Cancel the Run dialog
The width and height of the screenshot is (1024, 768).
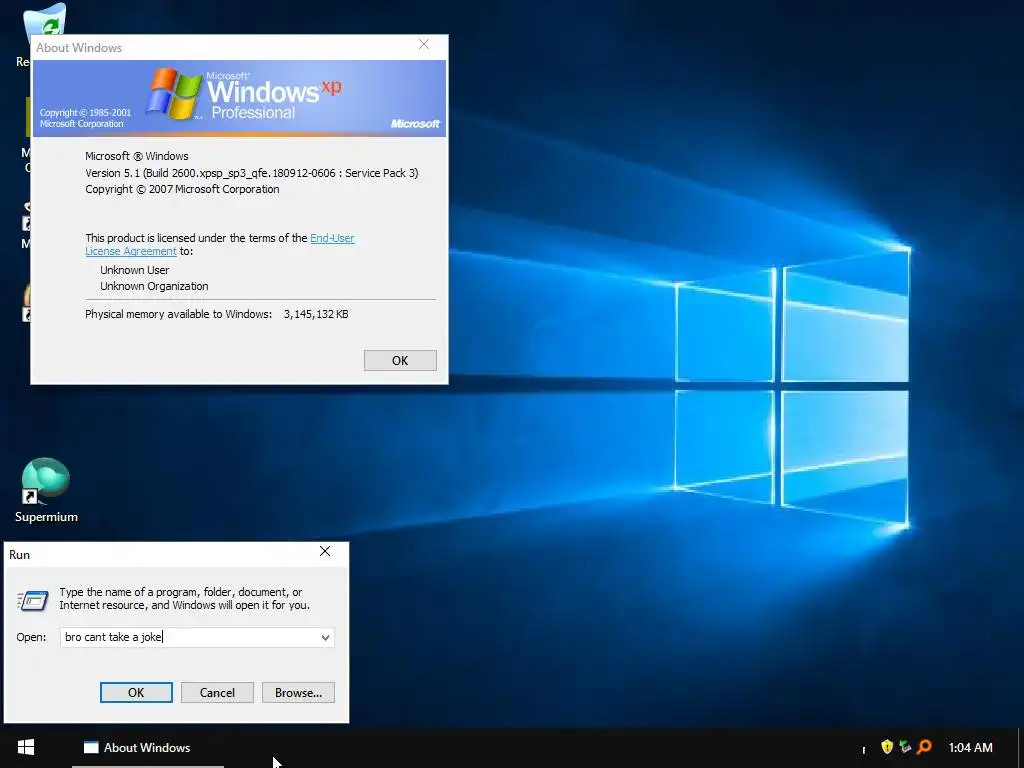click(217, 692)
